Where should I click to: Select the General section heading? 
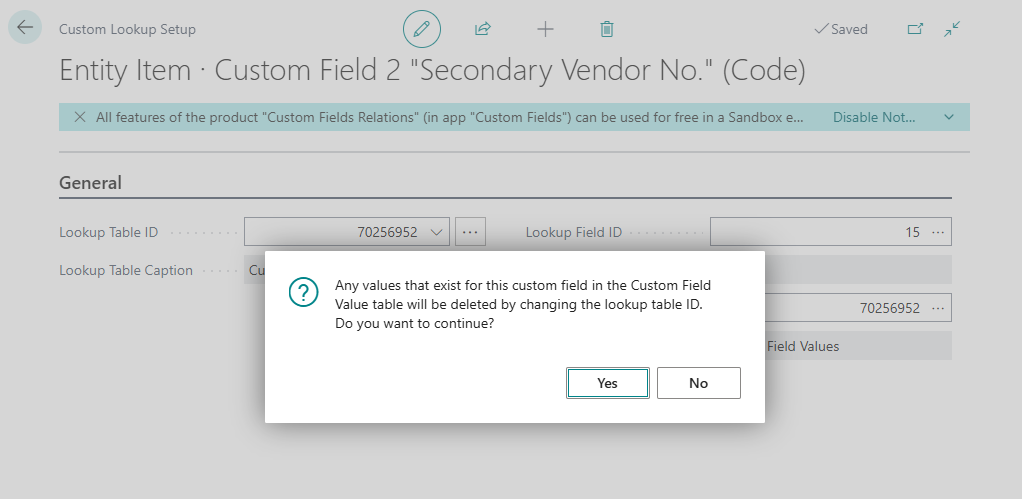click(90, 183)
